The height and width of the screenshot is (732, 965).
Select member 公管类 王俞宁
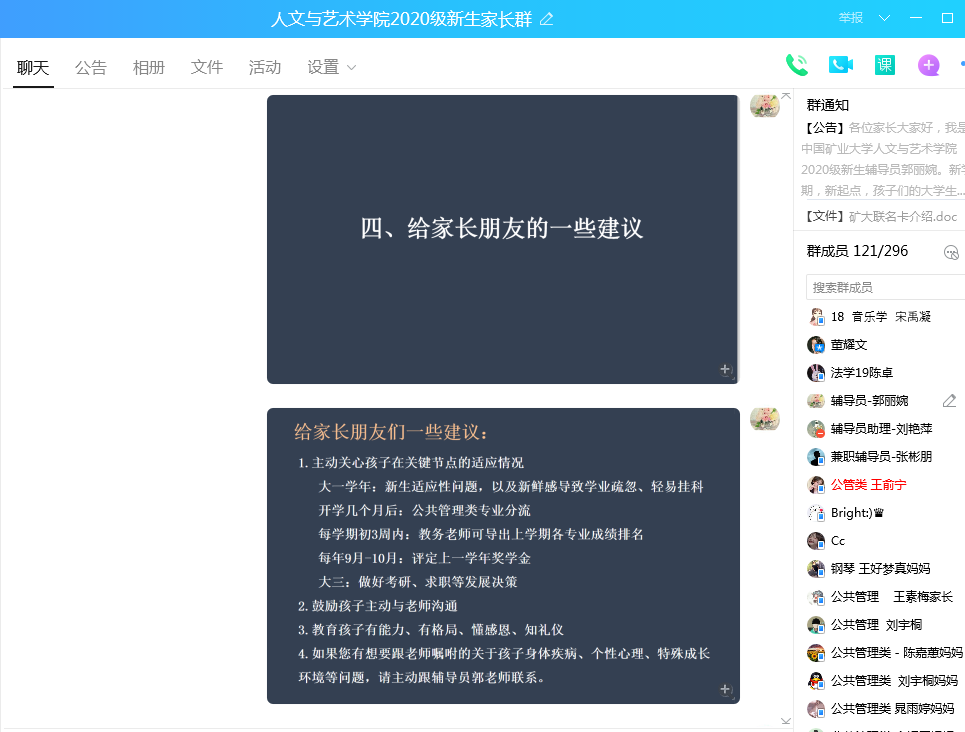click(868, 485)
